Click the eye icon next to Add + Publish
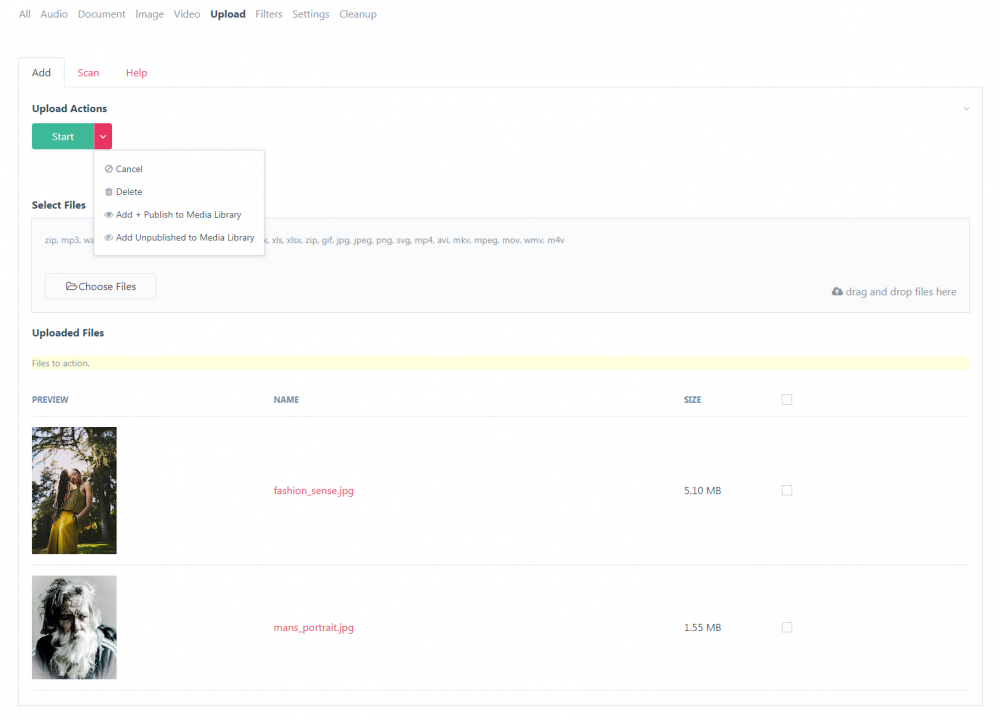Viewport: 1000px width, 721px height. coord(110,214)
